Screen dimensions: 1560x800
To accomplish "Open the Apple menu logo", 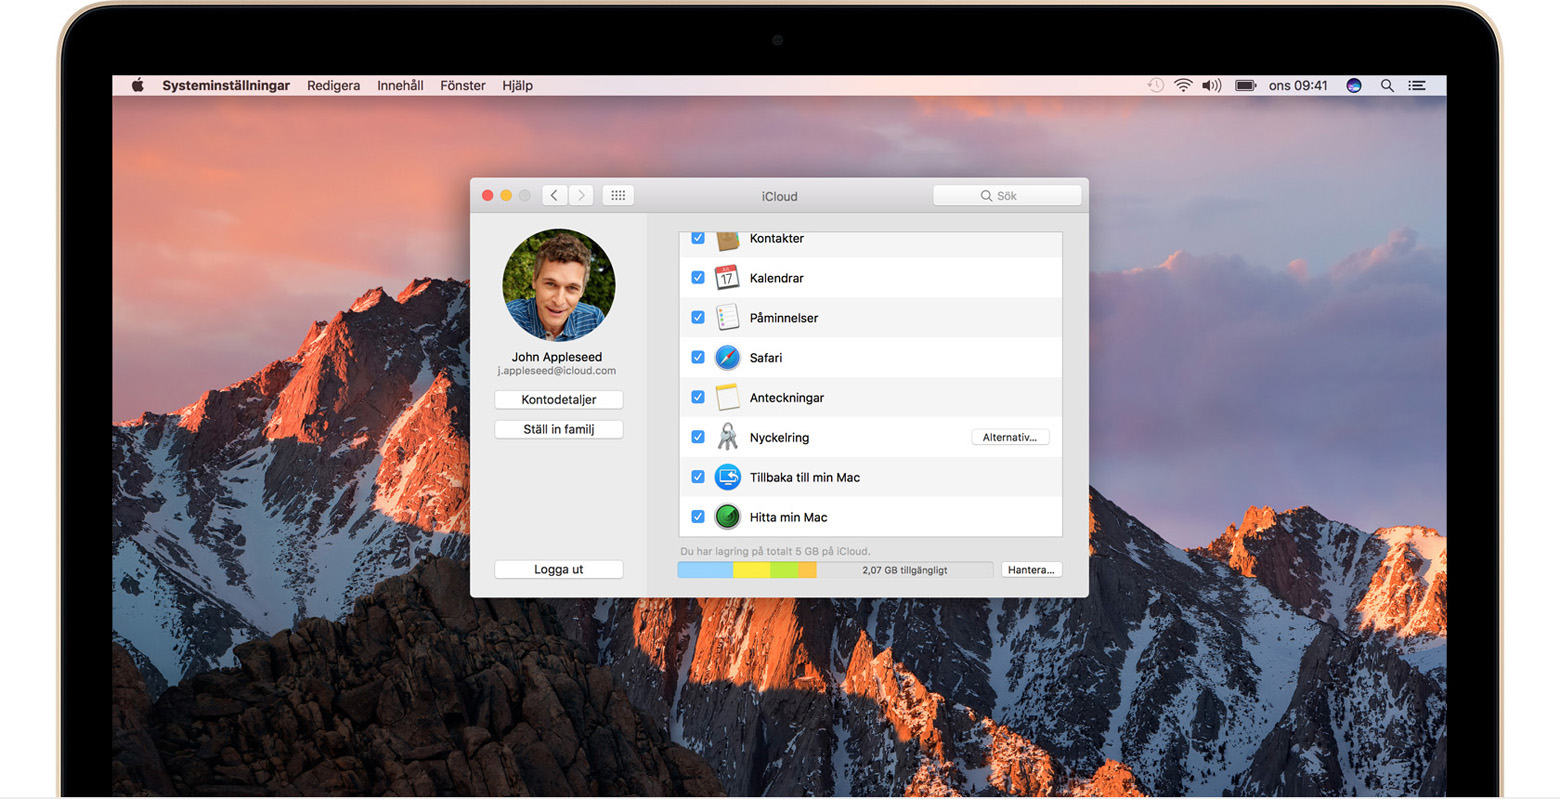I will click(x=138, y=85).
